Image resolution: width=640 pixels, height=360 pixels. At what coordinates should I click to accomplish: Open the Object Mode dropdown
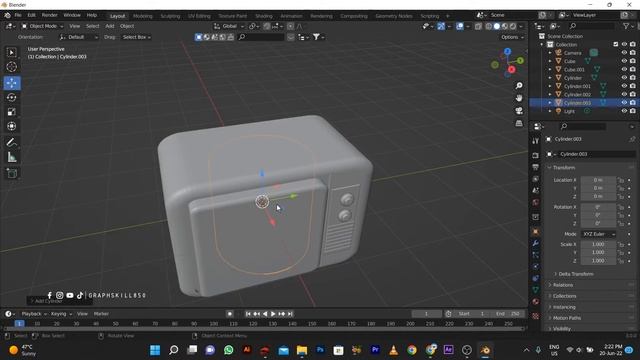tap(42, 26)
